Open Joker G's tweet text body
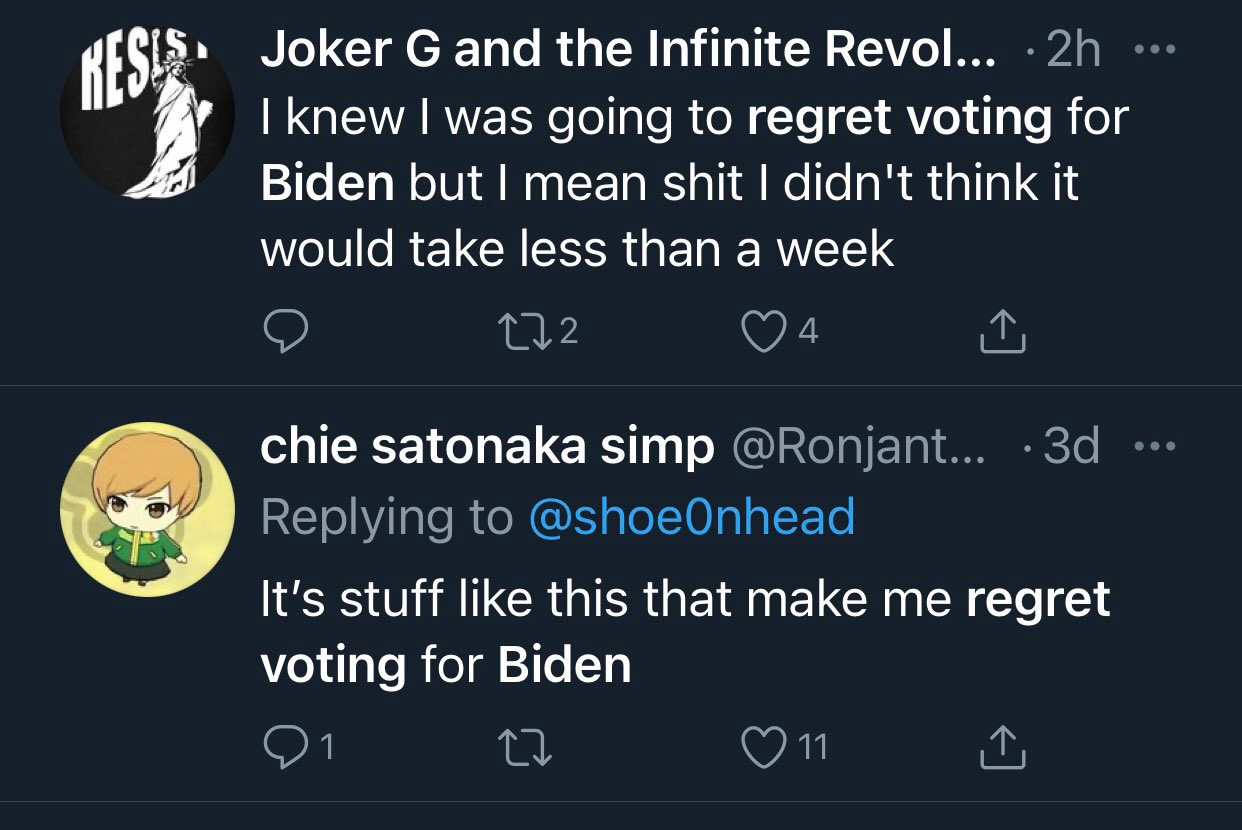1242x830 pixels. tap(695, 182)
